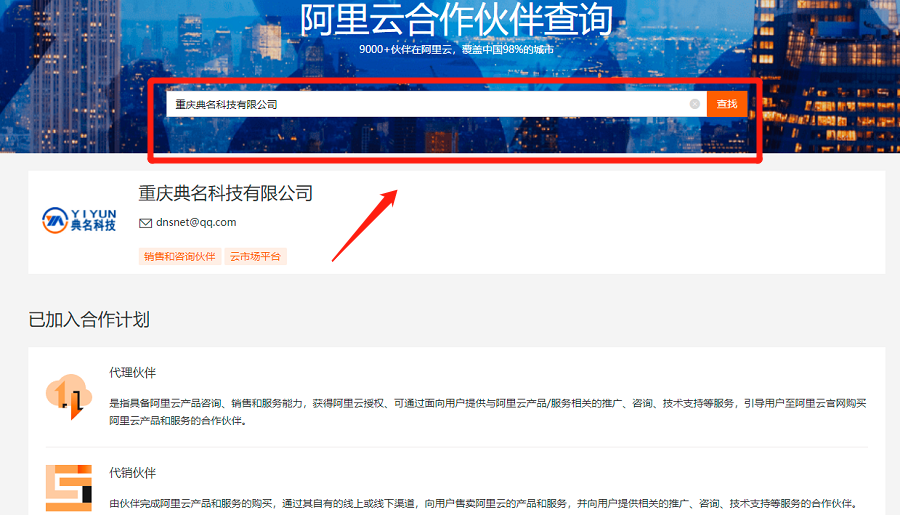Screen dimensions: 900x515
Task: Select the 代理伙伴 heading
Action: 133,373
